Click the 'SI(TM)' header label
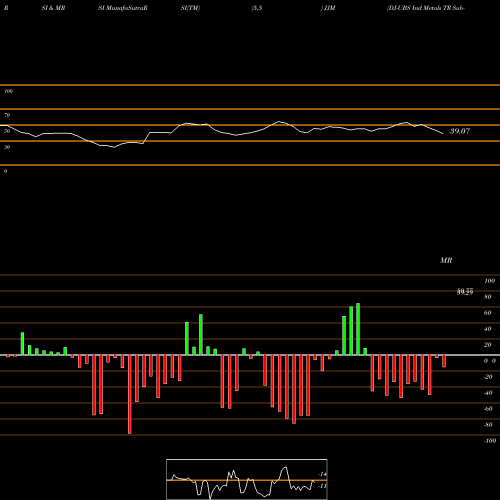The width and height of the screenshot is (500, 500). 190,8
